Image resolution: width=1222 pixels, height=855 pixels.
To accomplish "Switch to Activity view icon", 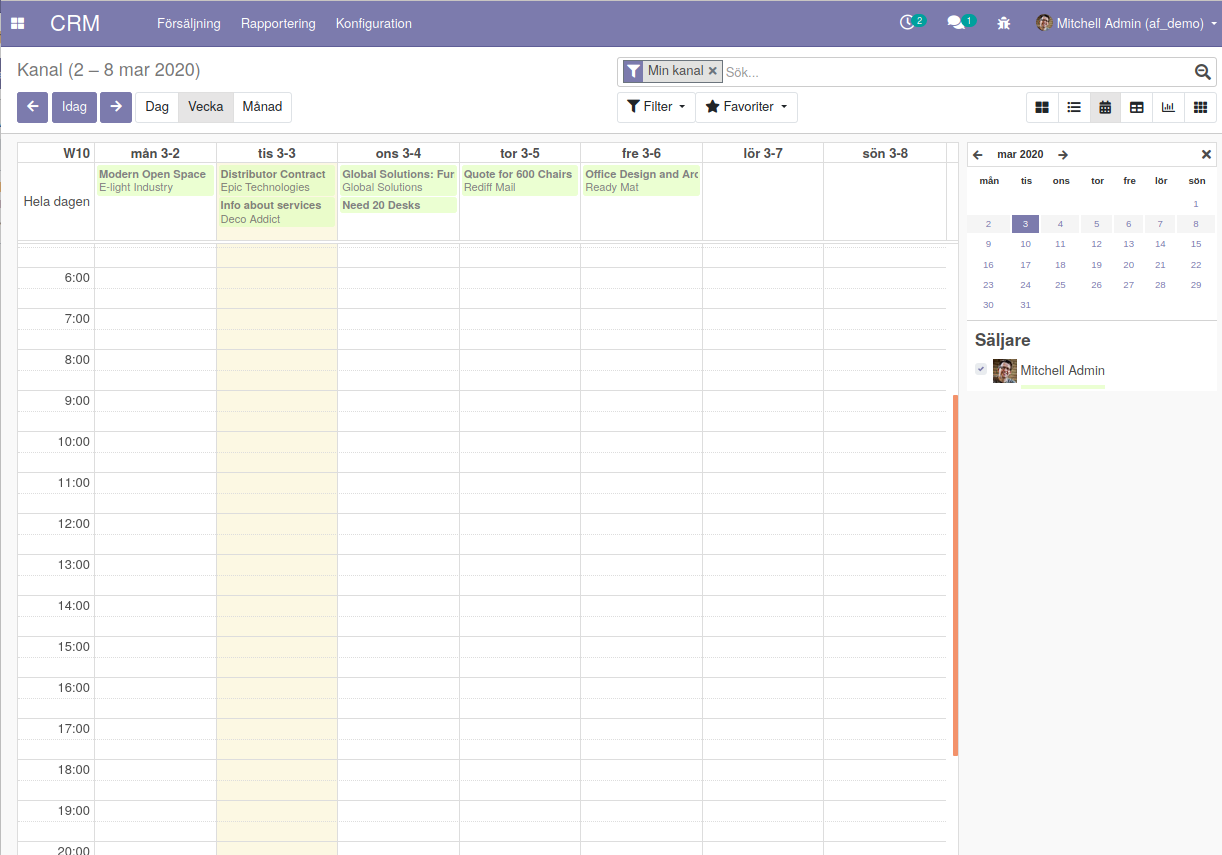I will 1200,107.
